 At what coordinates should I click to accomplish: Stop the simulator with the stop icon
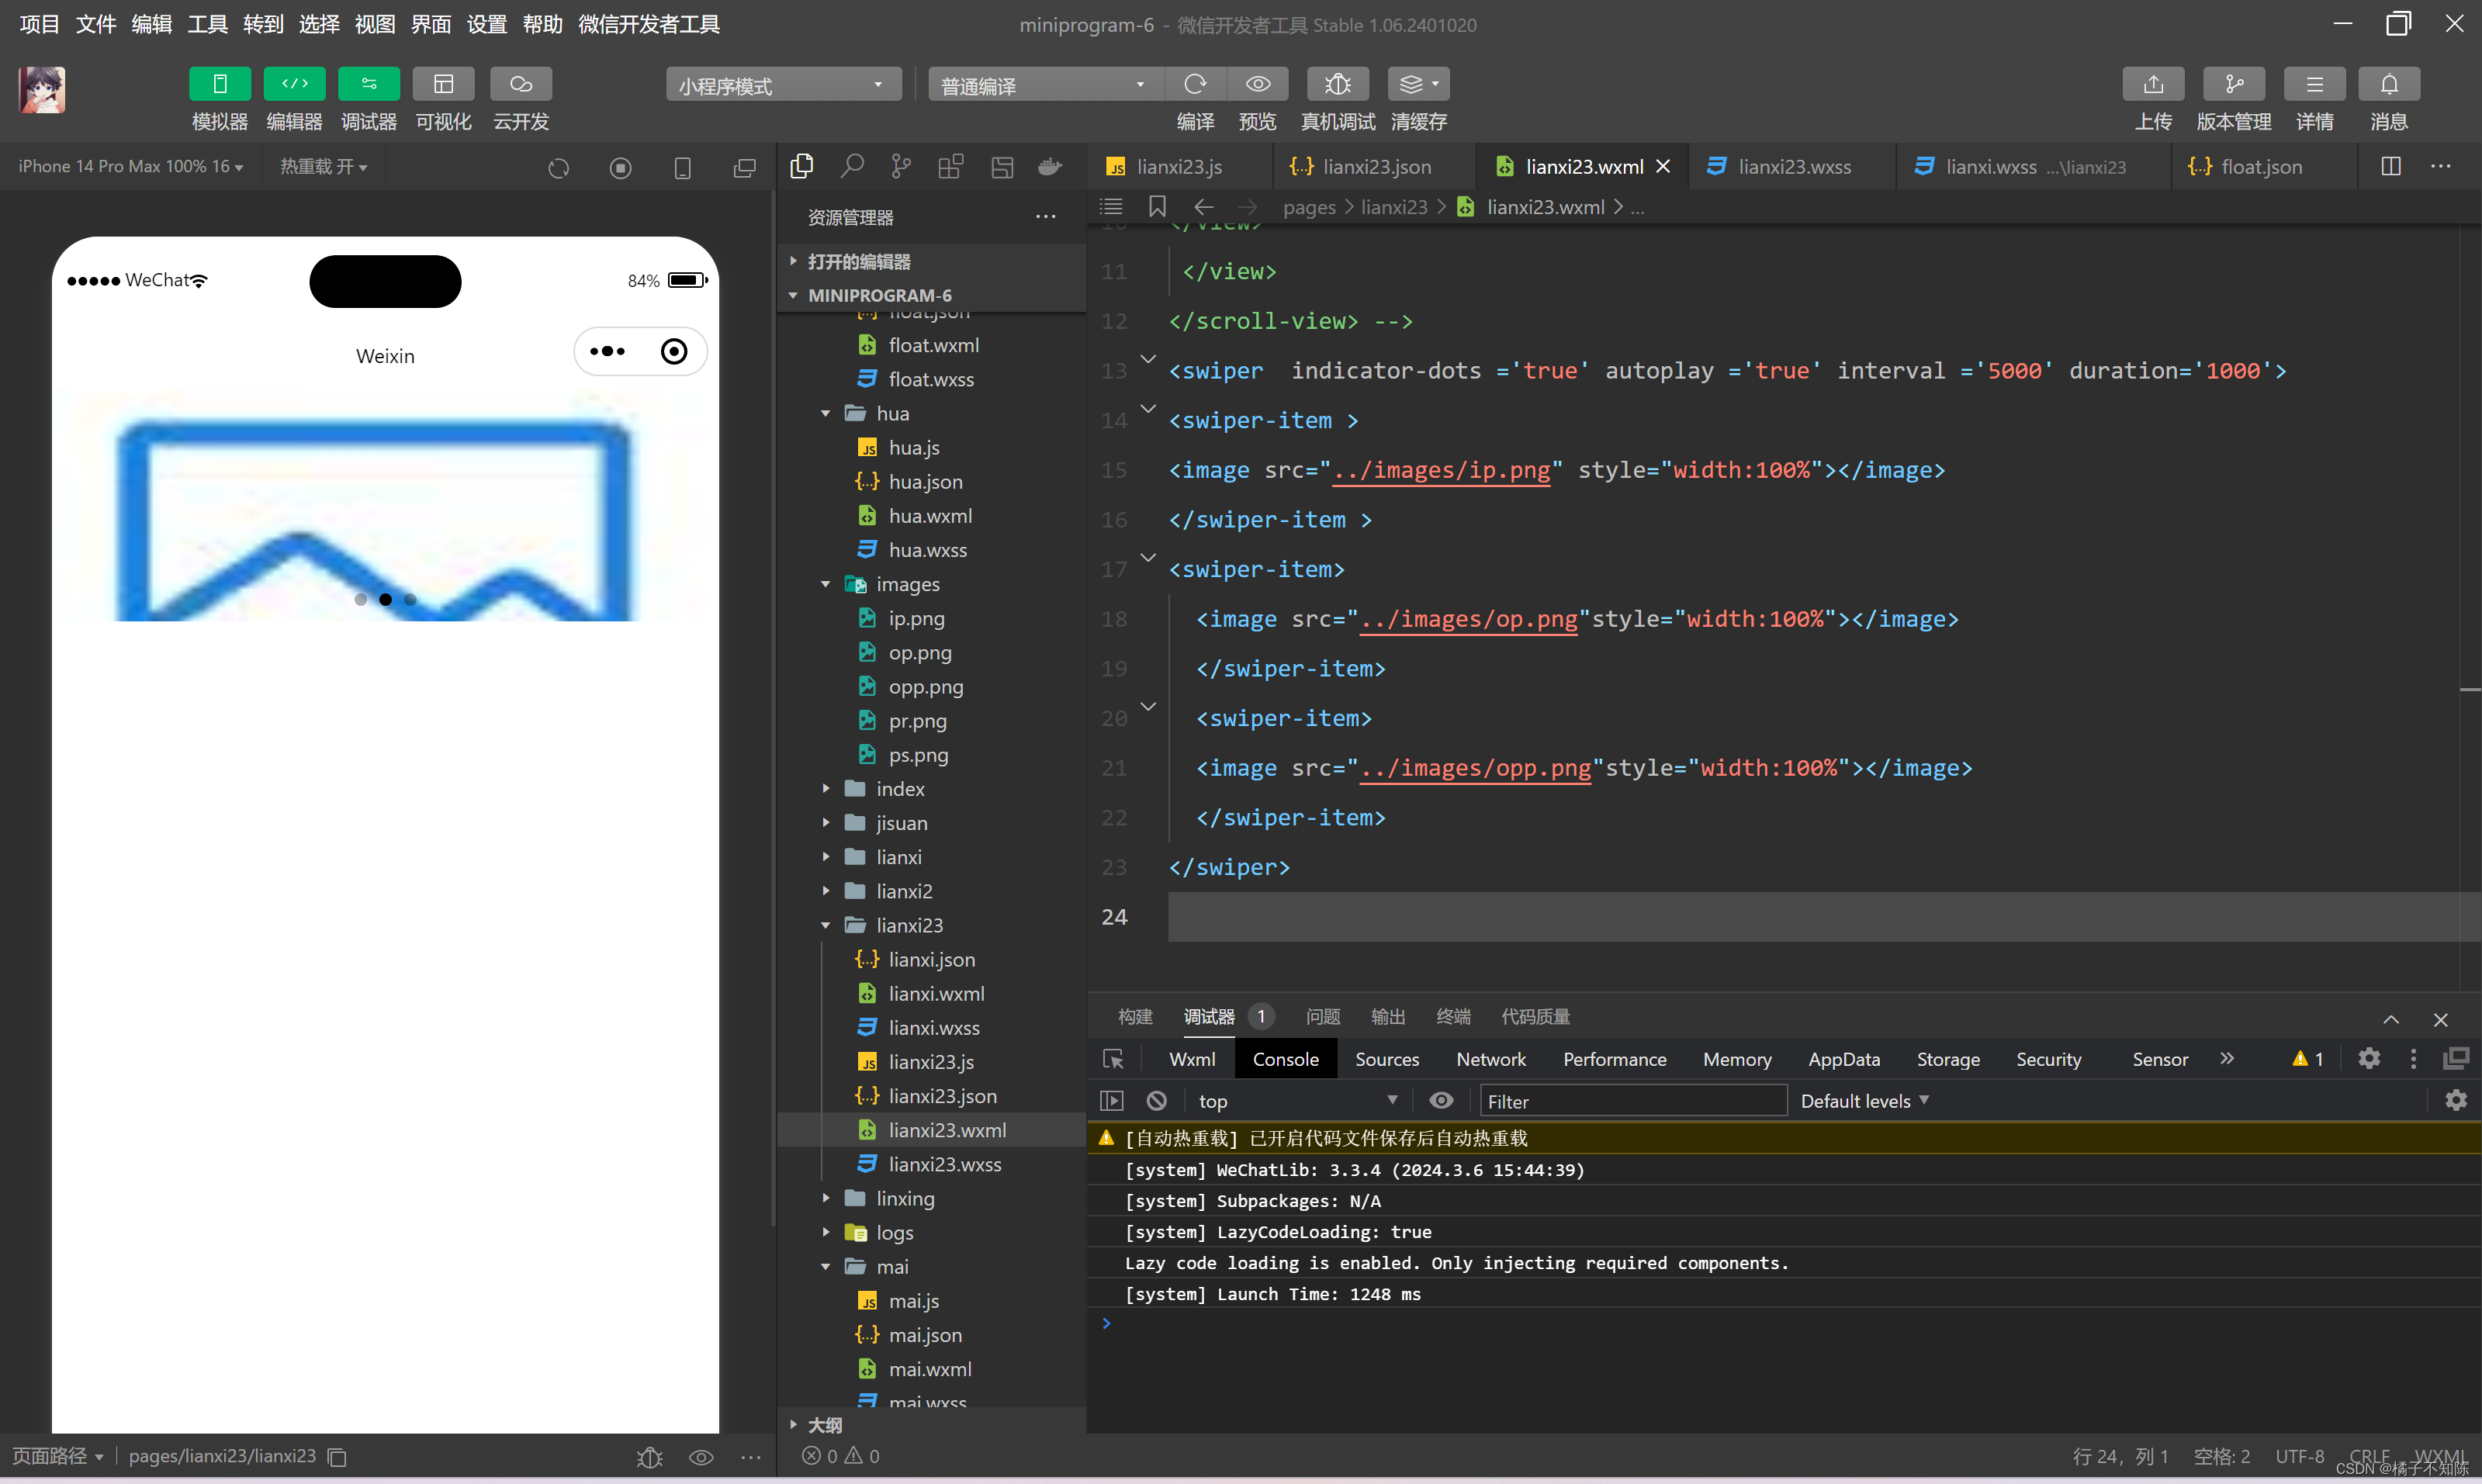click(621, 168)
